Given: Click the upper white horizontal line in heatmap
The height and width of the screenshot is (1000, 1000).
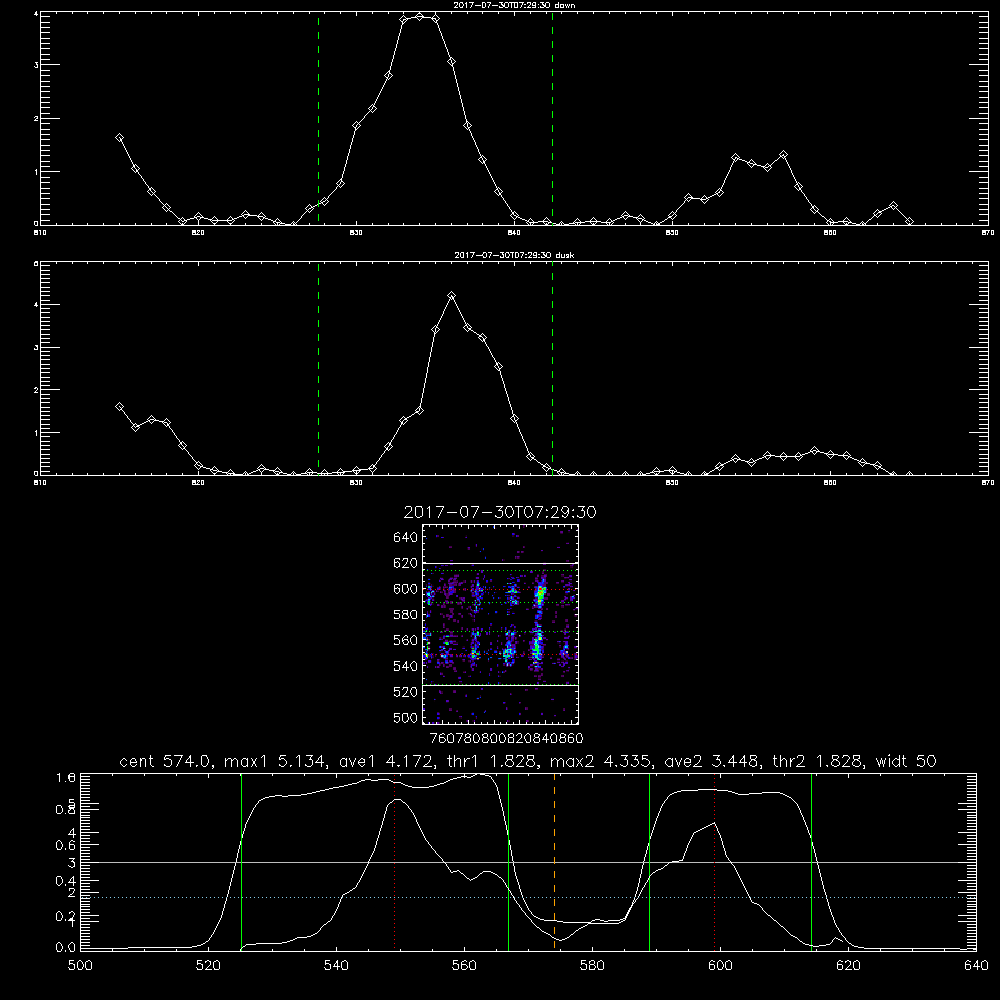Looking at the screenshot, I should (x=501, y=563).
